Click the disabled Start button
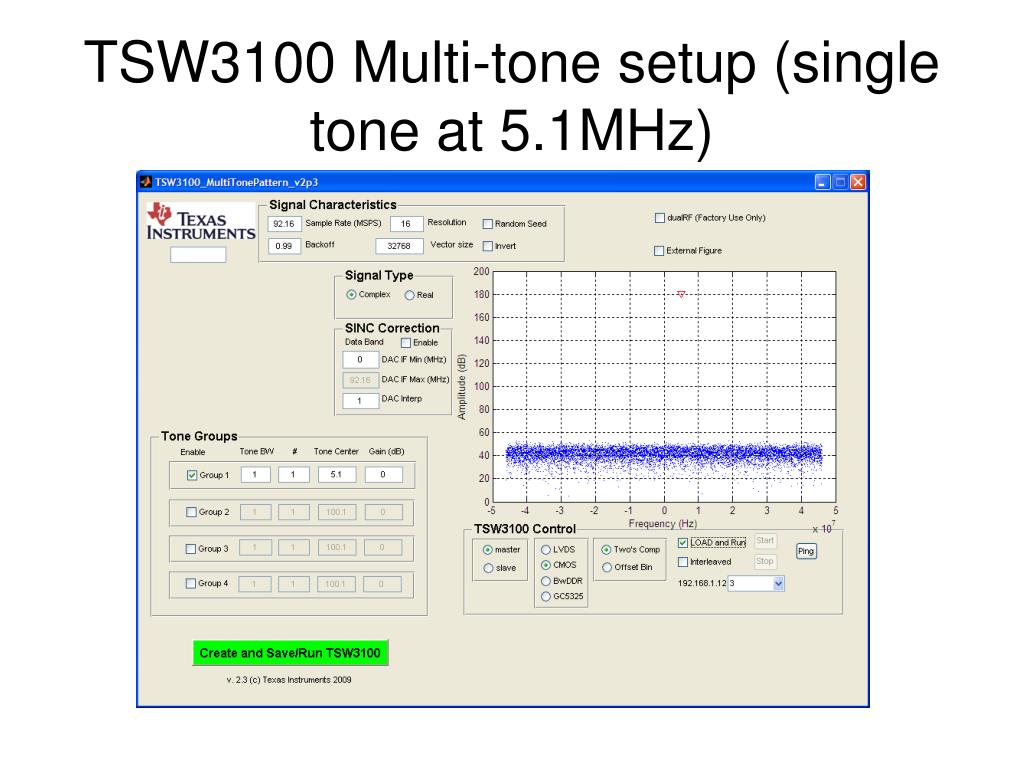Image resolution: width=1024 pixels, height=768 pixels. pos(765,541)
